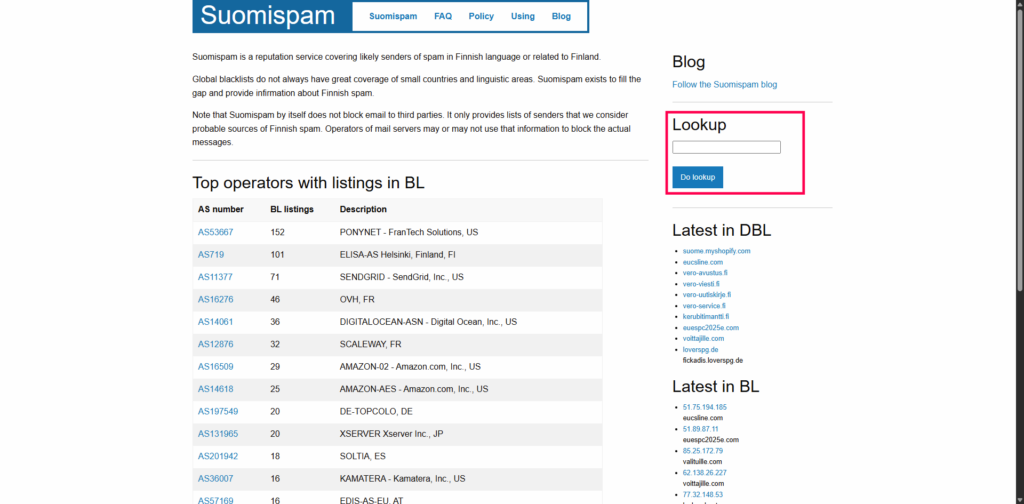Image resolution: width=1024 pixels, height=504 pixels.
Task: Click the Suomispam site logo title
Action: (267, 16)
